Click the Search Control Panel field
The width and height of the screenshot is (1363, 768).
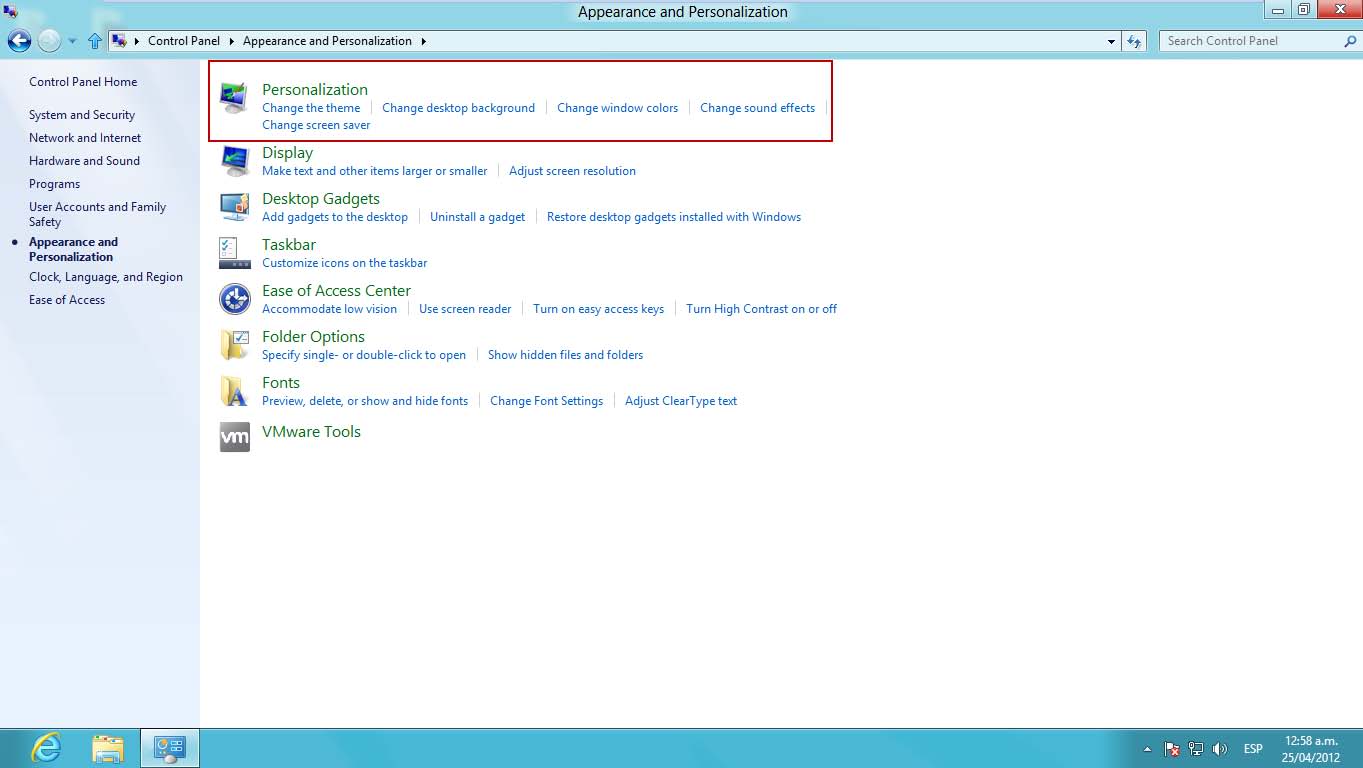(1250, 41)
